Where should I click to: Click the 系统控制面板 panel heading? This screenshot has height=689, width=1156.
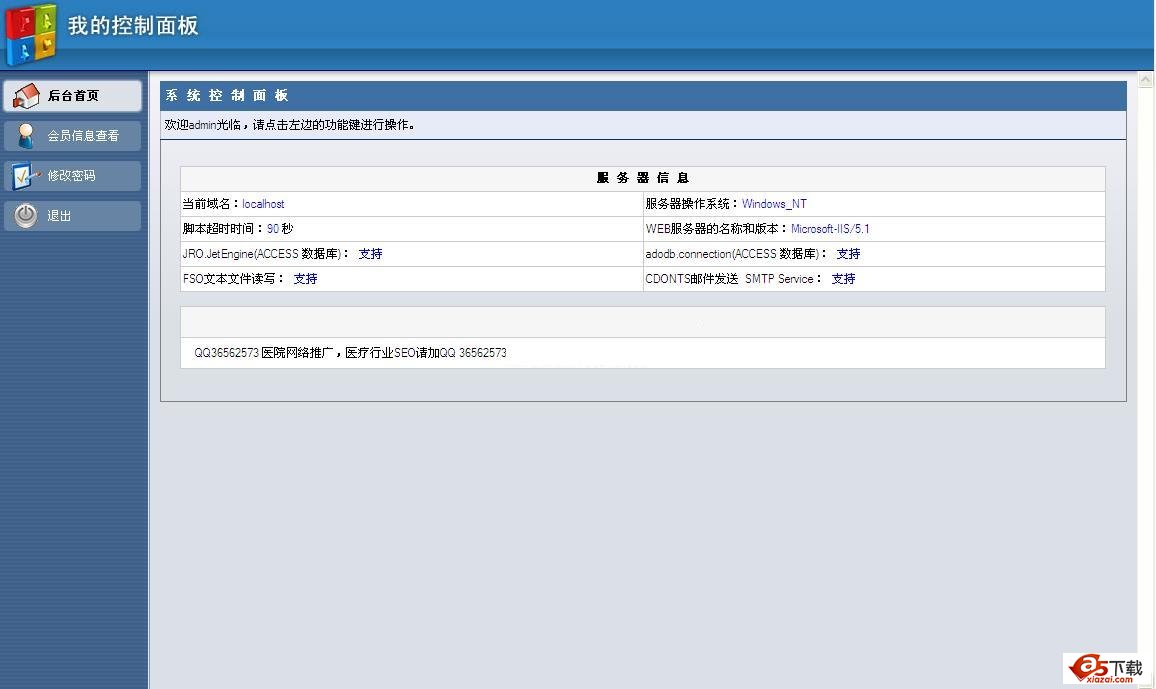coord(227,95)
